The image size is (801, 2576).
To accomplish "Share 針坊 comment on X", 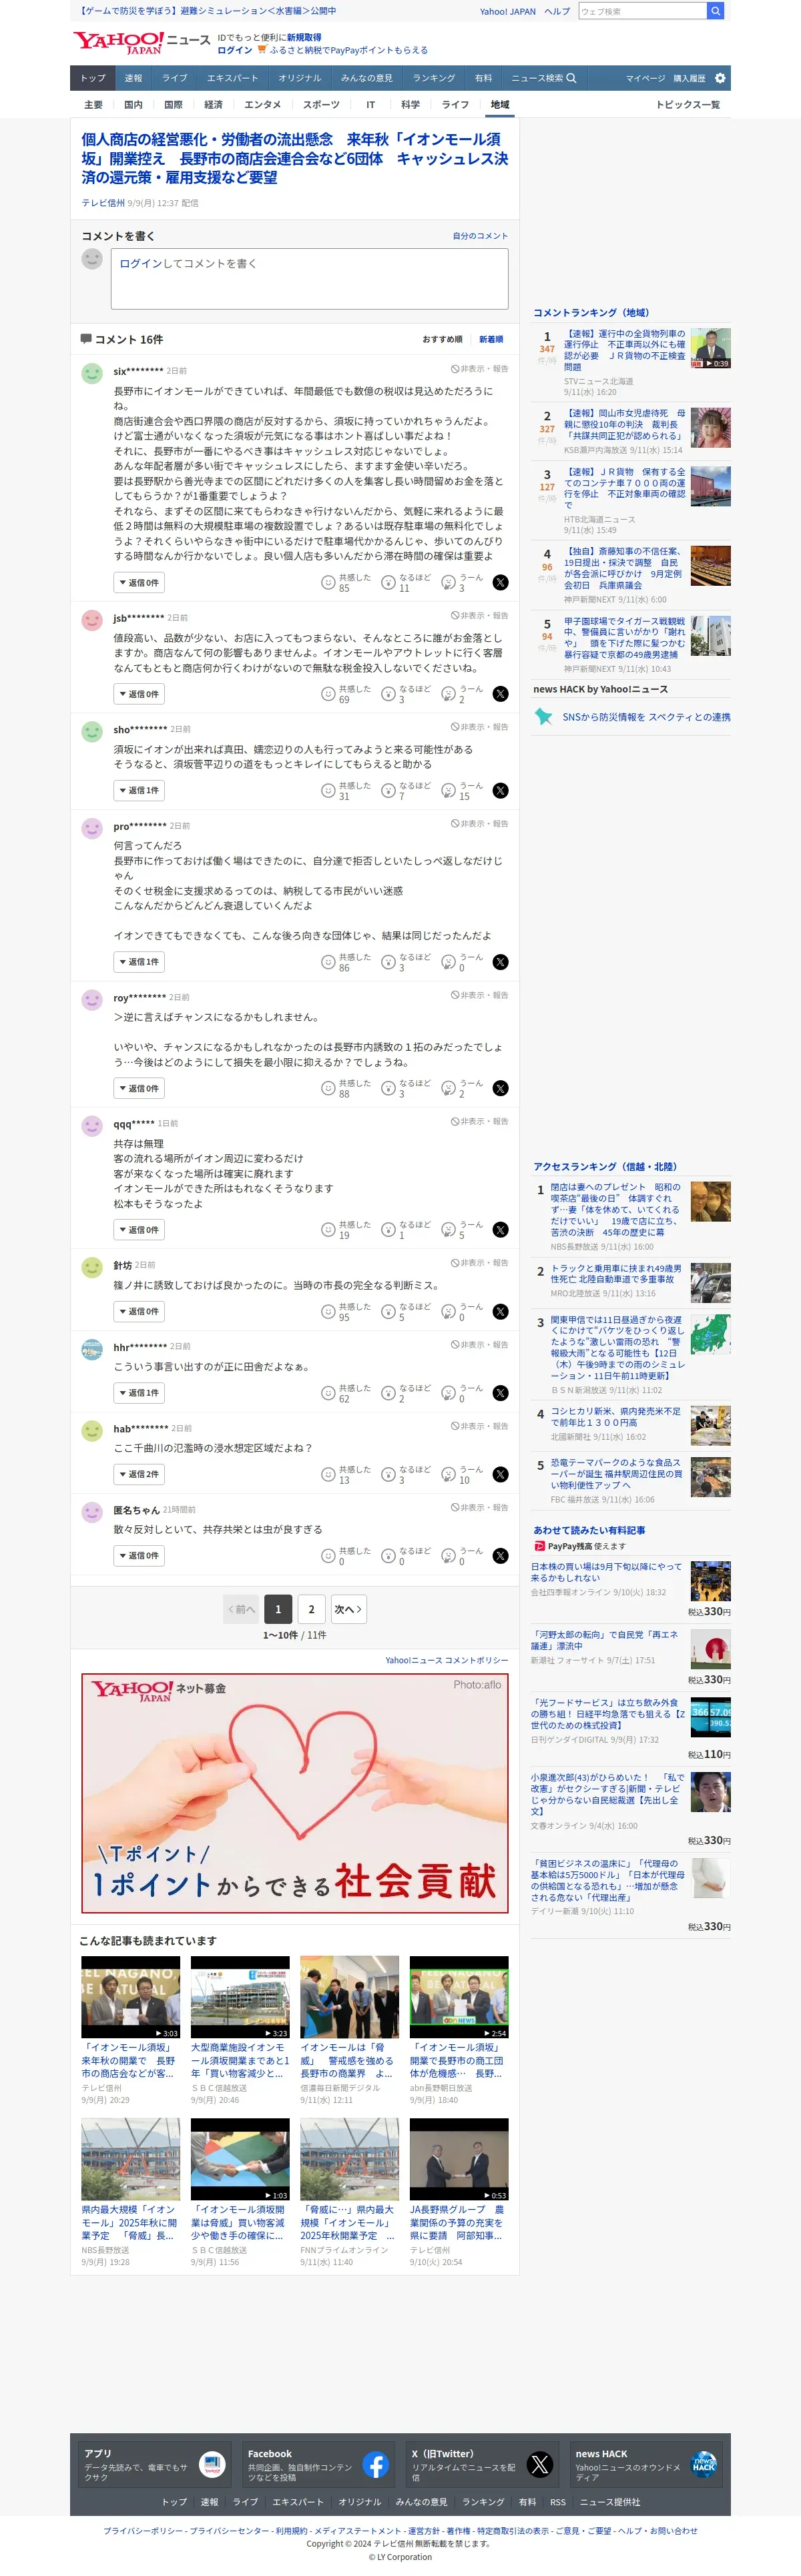I will point(500,1312).
